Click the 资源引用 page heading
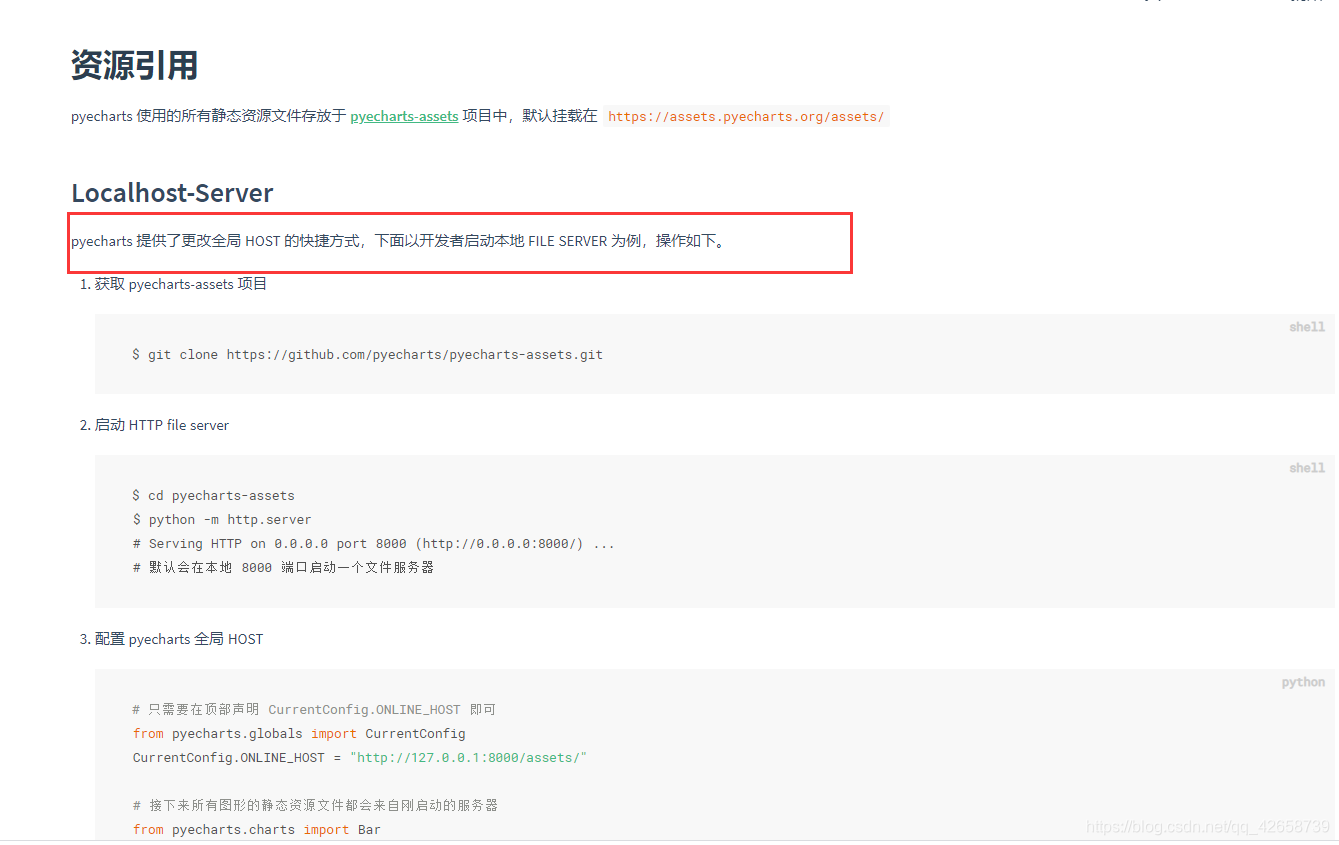 click(x=134, y=66)
